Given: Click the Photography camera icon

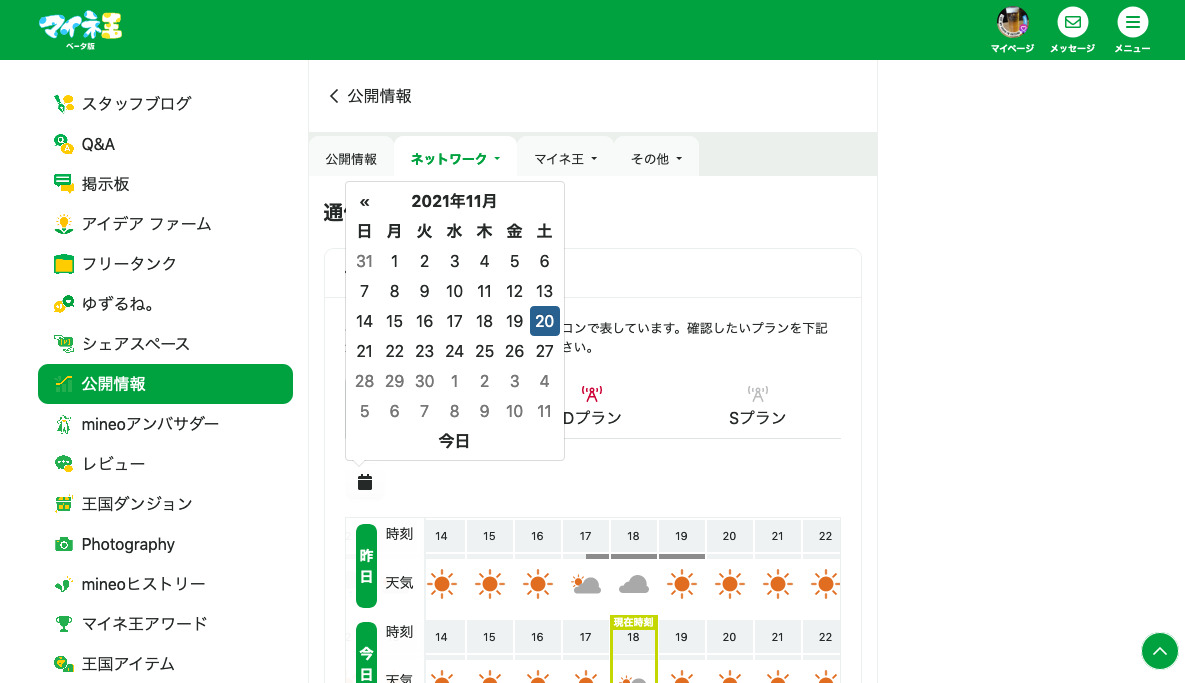Looking at the screenshot, I should click(63, 544).
